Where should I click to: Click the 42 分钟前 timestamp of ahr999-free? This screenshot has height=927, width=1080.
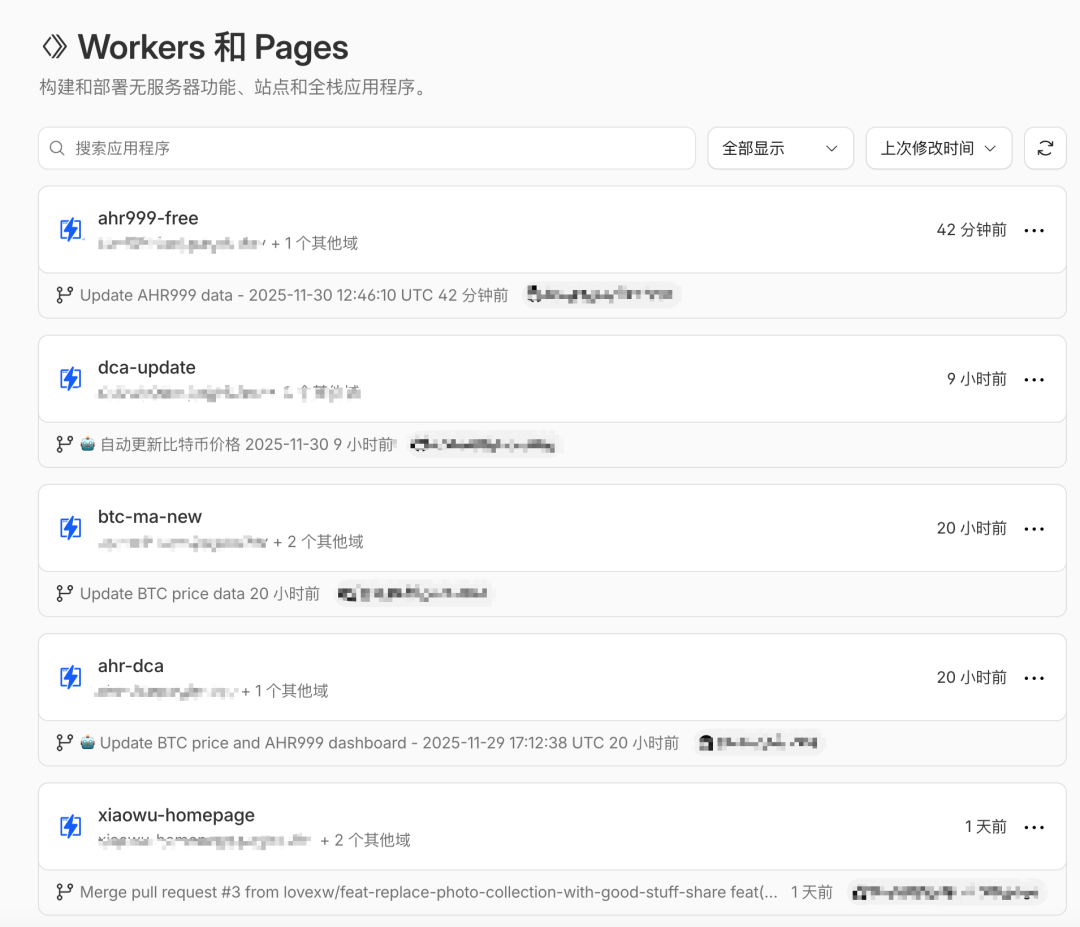click(971, 230)
